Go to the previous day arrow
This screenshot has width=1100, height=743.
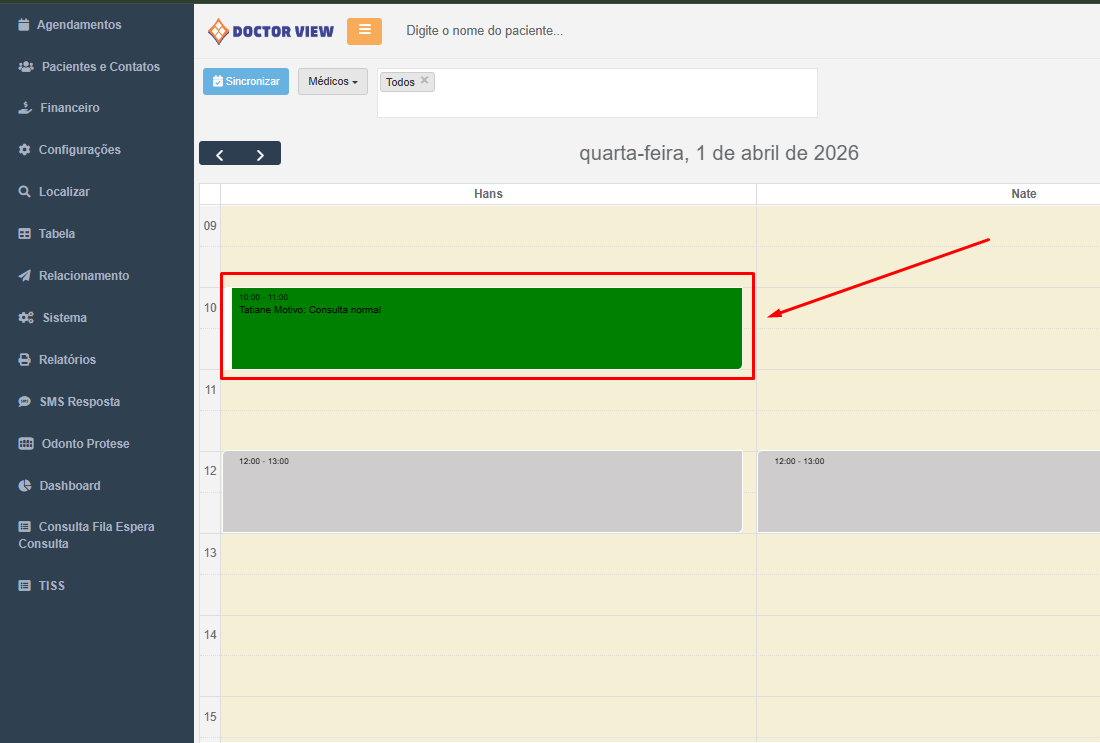(220, 154)
